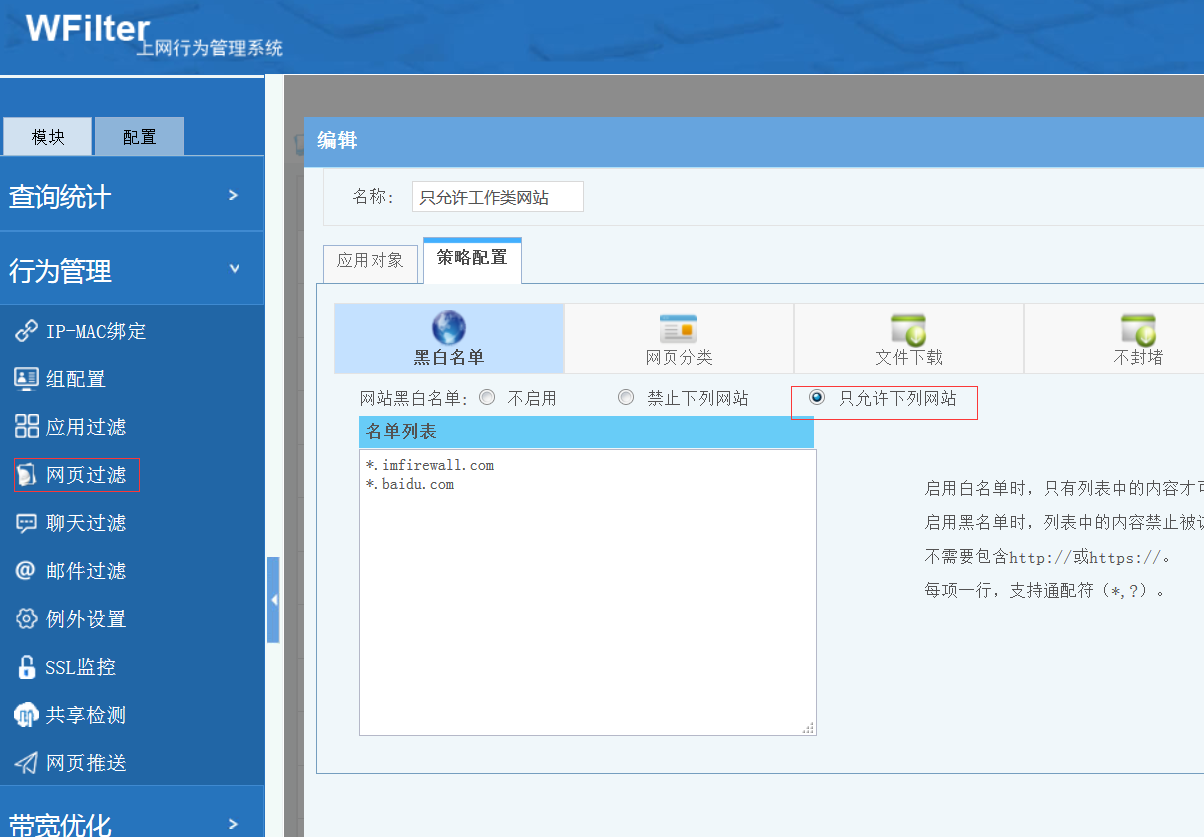
Task: Click the SSL监控 lock icon
Action: pos(26,667)
